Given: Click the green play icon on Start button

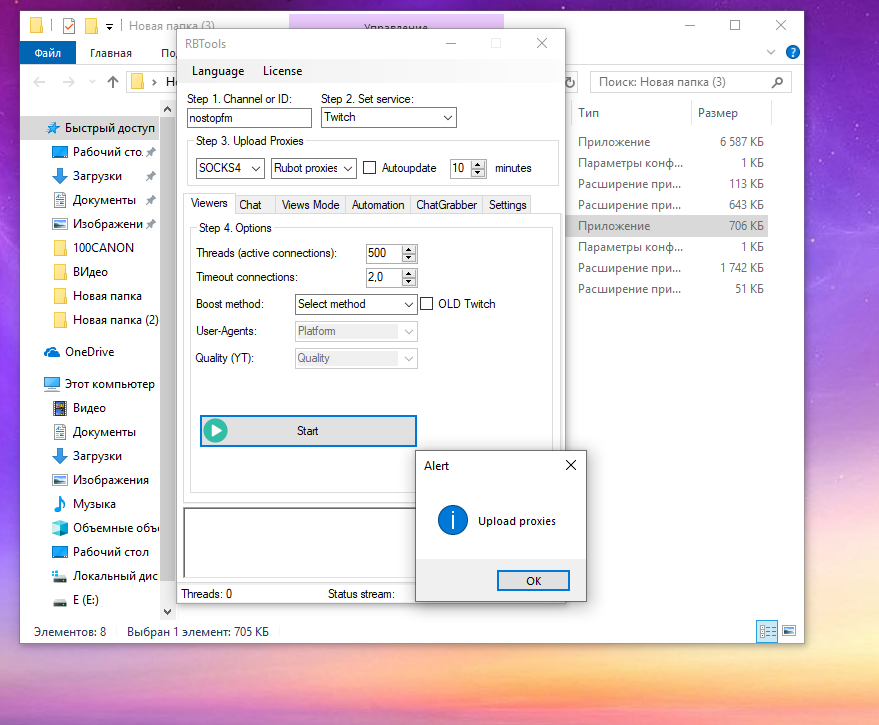Looking at the screenshot, I should click(216, 430).
